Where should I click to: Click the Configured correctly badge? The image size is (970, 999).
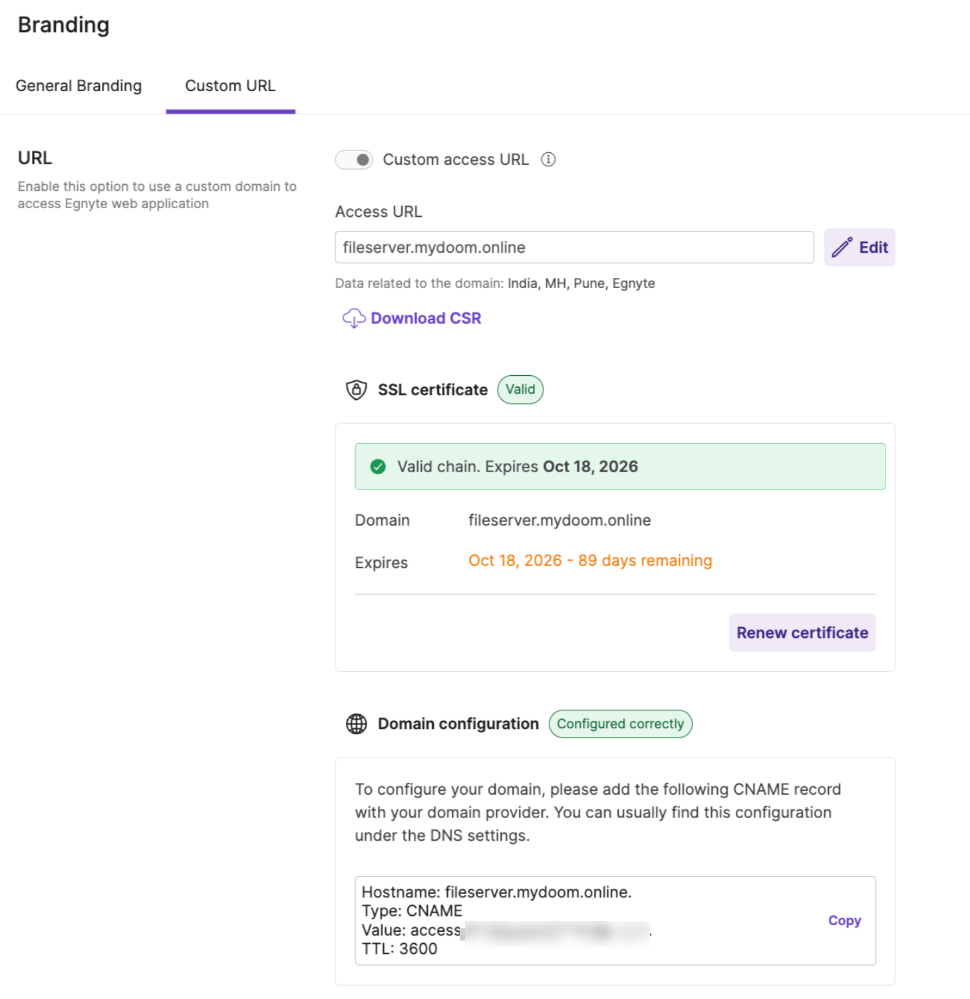pyautogui.click(x=620, y=724)
